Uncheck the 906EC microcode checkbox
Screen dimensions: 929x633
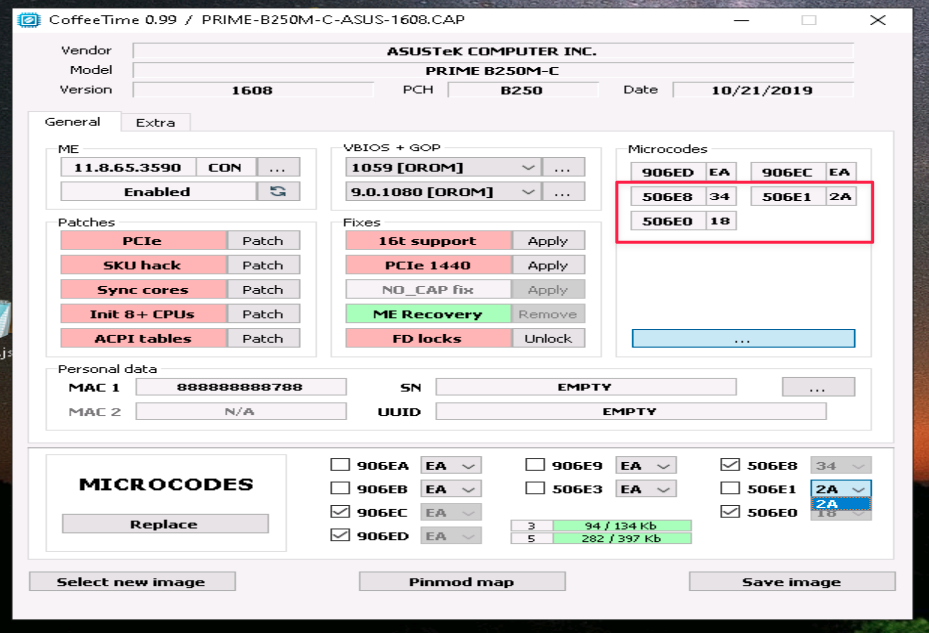click(340, 511)
